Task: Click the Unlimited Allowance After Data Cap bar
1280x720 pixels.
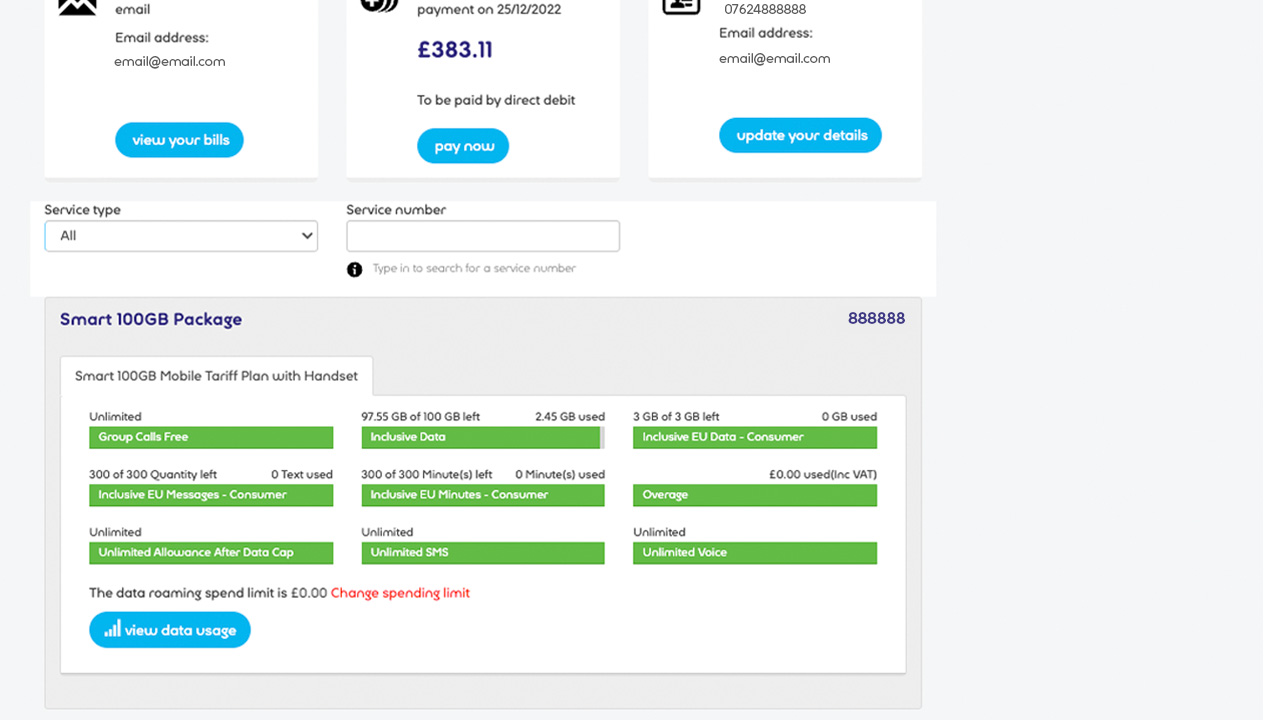Action: point(211,553)
